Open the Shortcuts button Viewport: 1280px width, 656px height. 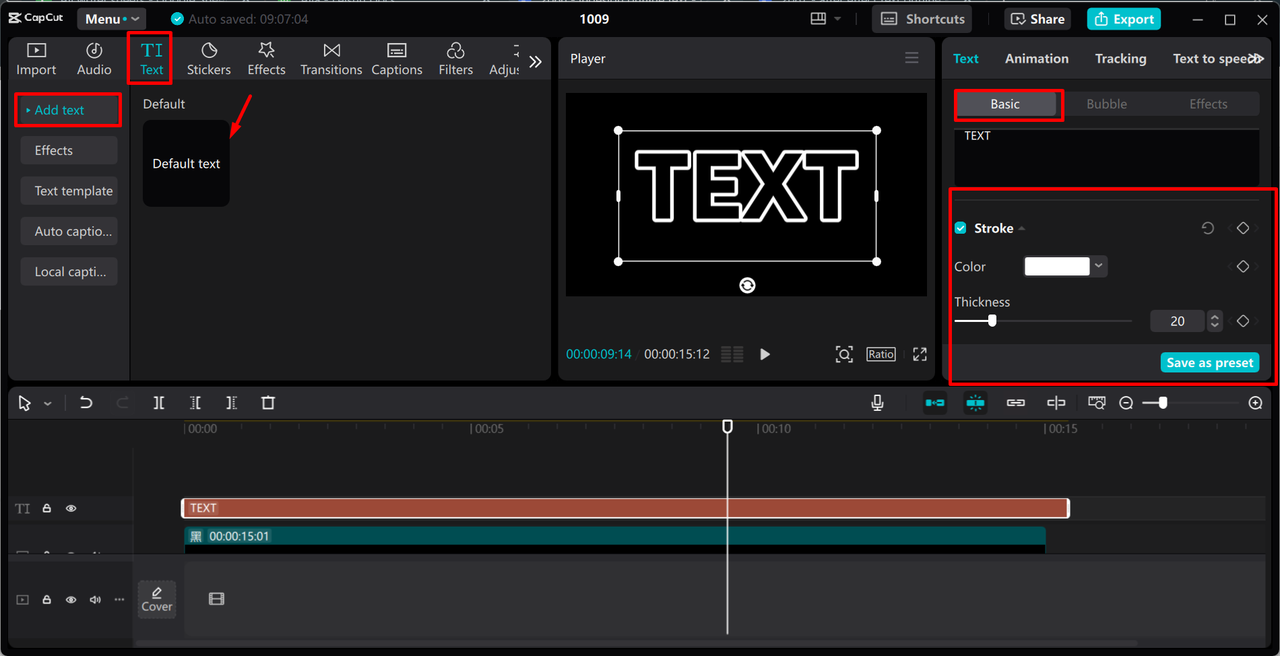[922, 19]
